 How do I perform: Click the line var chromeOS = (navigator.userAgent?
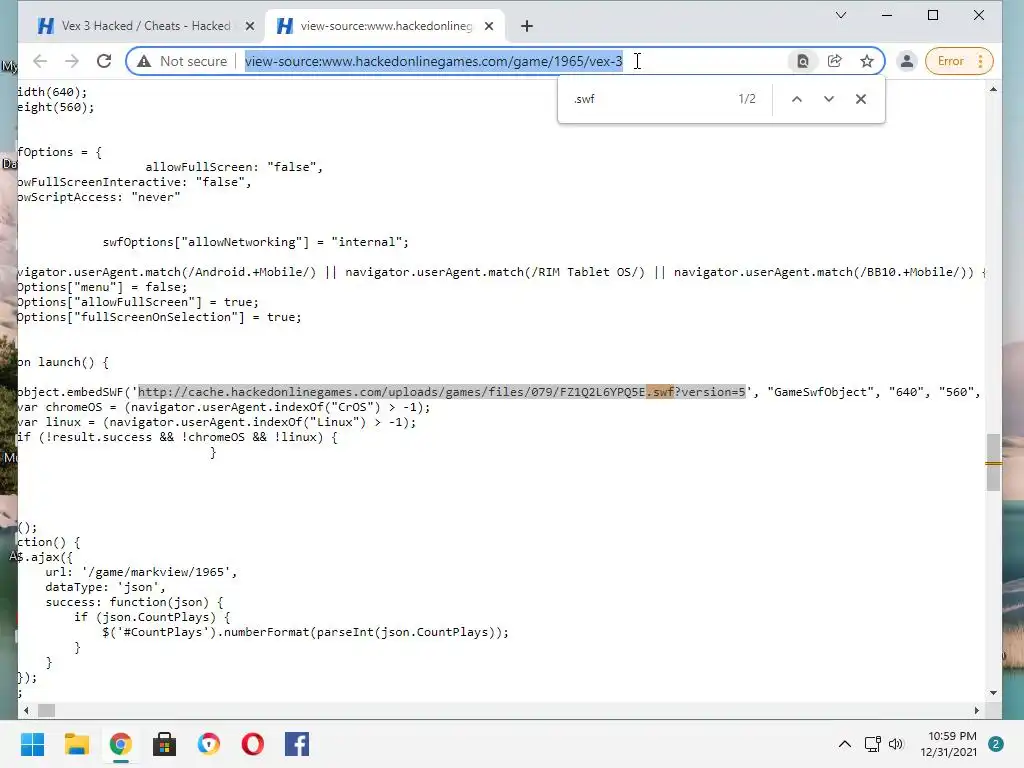pyautogui.click(x=224, y=407)
